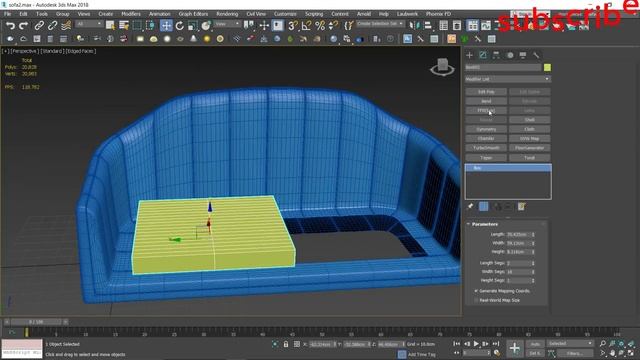Open the Perspective viewport label menu
Screen dimensions: 640x360
point(24,51)
